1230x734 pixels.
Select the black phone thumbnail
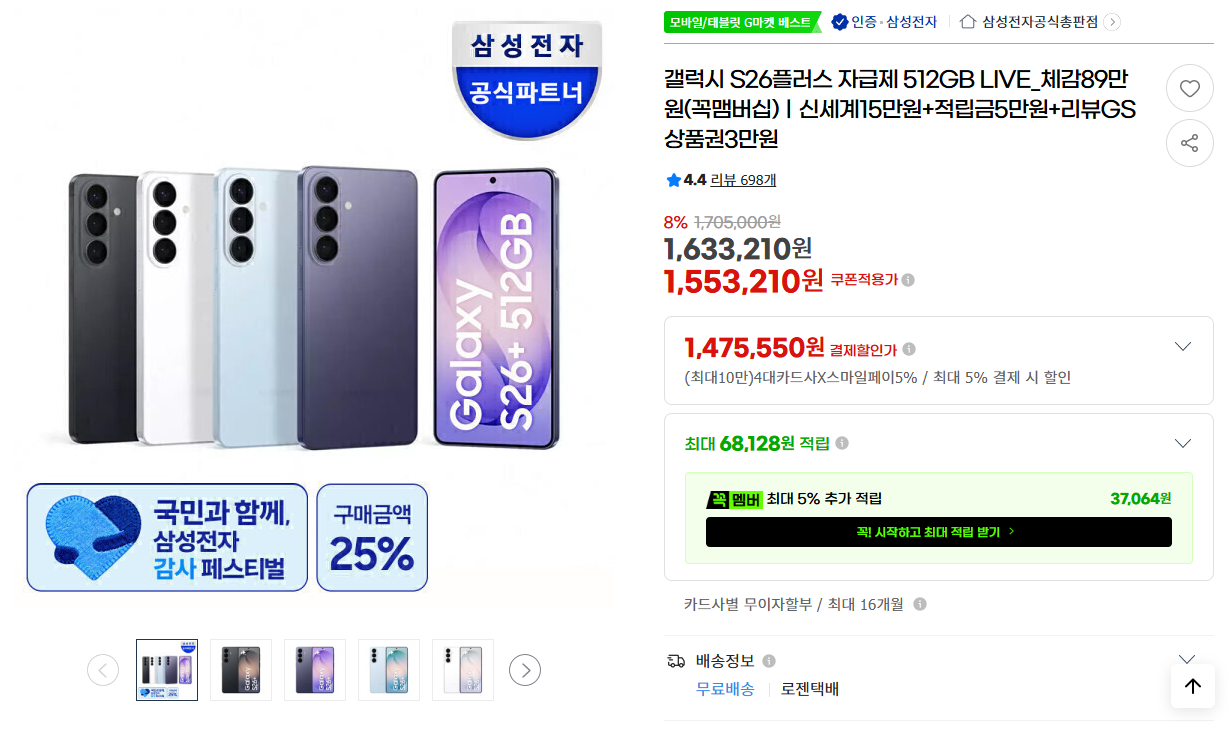click(x=241, y=670)
